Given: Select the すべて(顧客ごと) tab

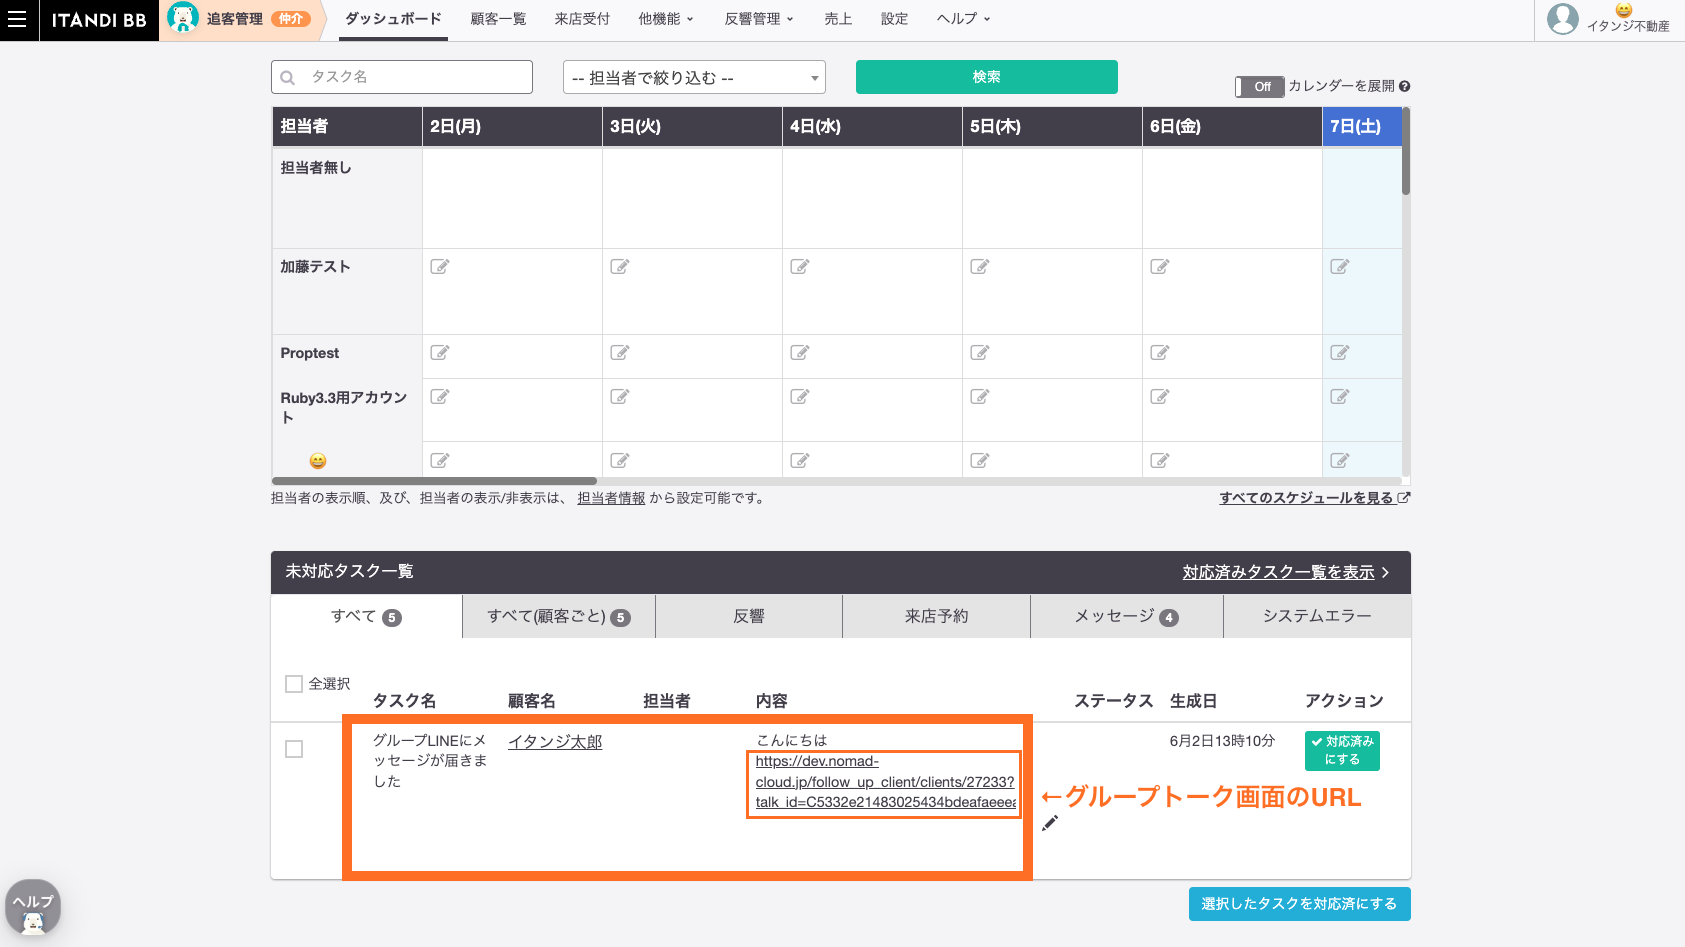Looking at the screenshot, I should pos(559,616).
